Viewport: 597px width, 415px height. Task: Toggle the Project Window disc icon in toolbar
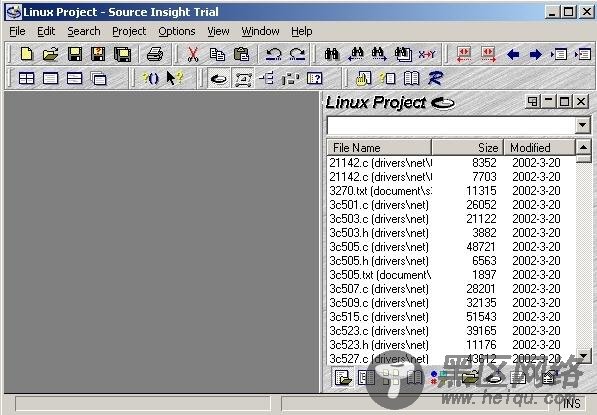(x=219, y=79)
